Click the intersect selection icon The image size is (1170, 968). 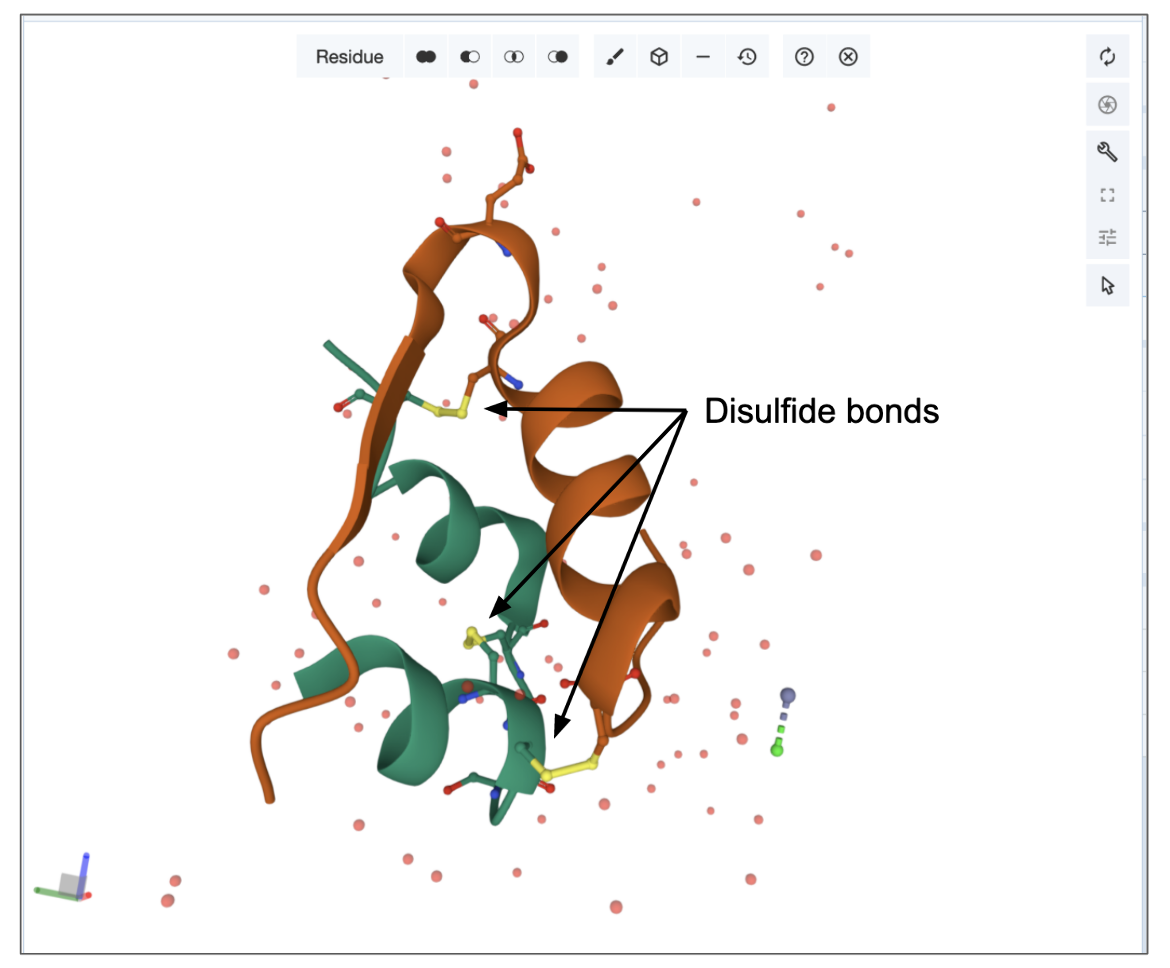(514, 57)
